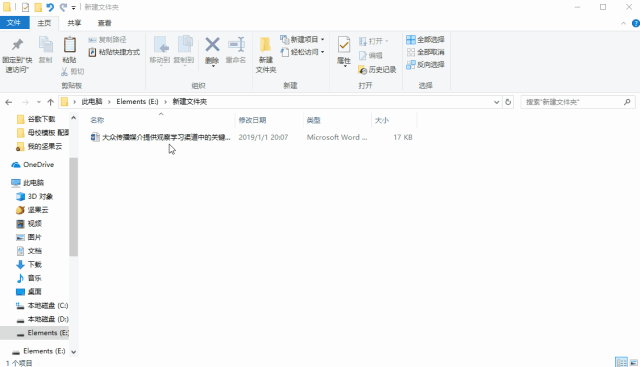The height and width of the screenshot is (367, 640).
Task: Open History (历史记录) ribbon button
Action: (x=377, y=70)
